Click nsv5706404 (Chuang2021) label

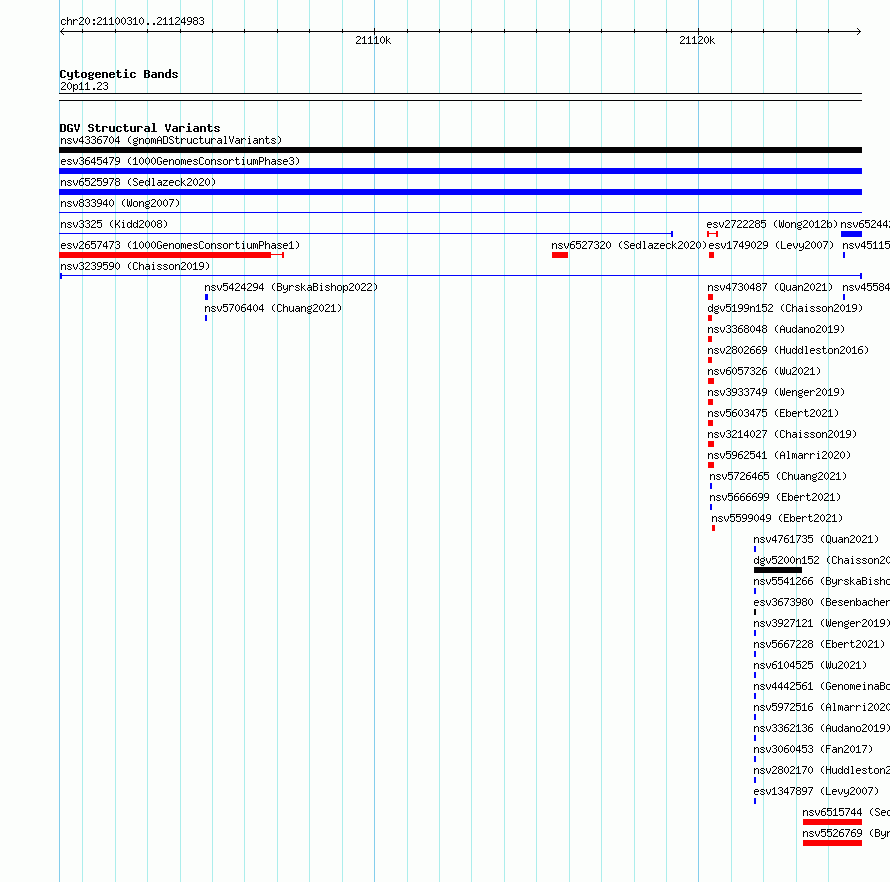click(273, 308)
